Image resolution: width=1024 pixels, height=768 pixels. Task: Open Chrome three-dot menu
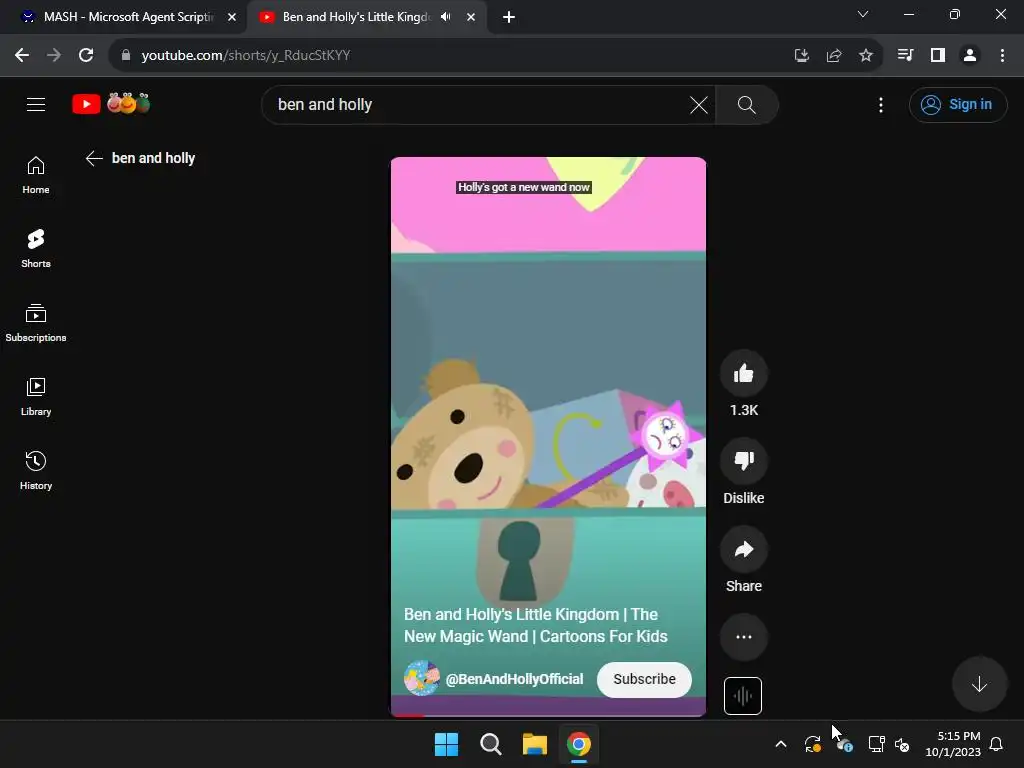tap(1002, 56)
